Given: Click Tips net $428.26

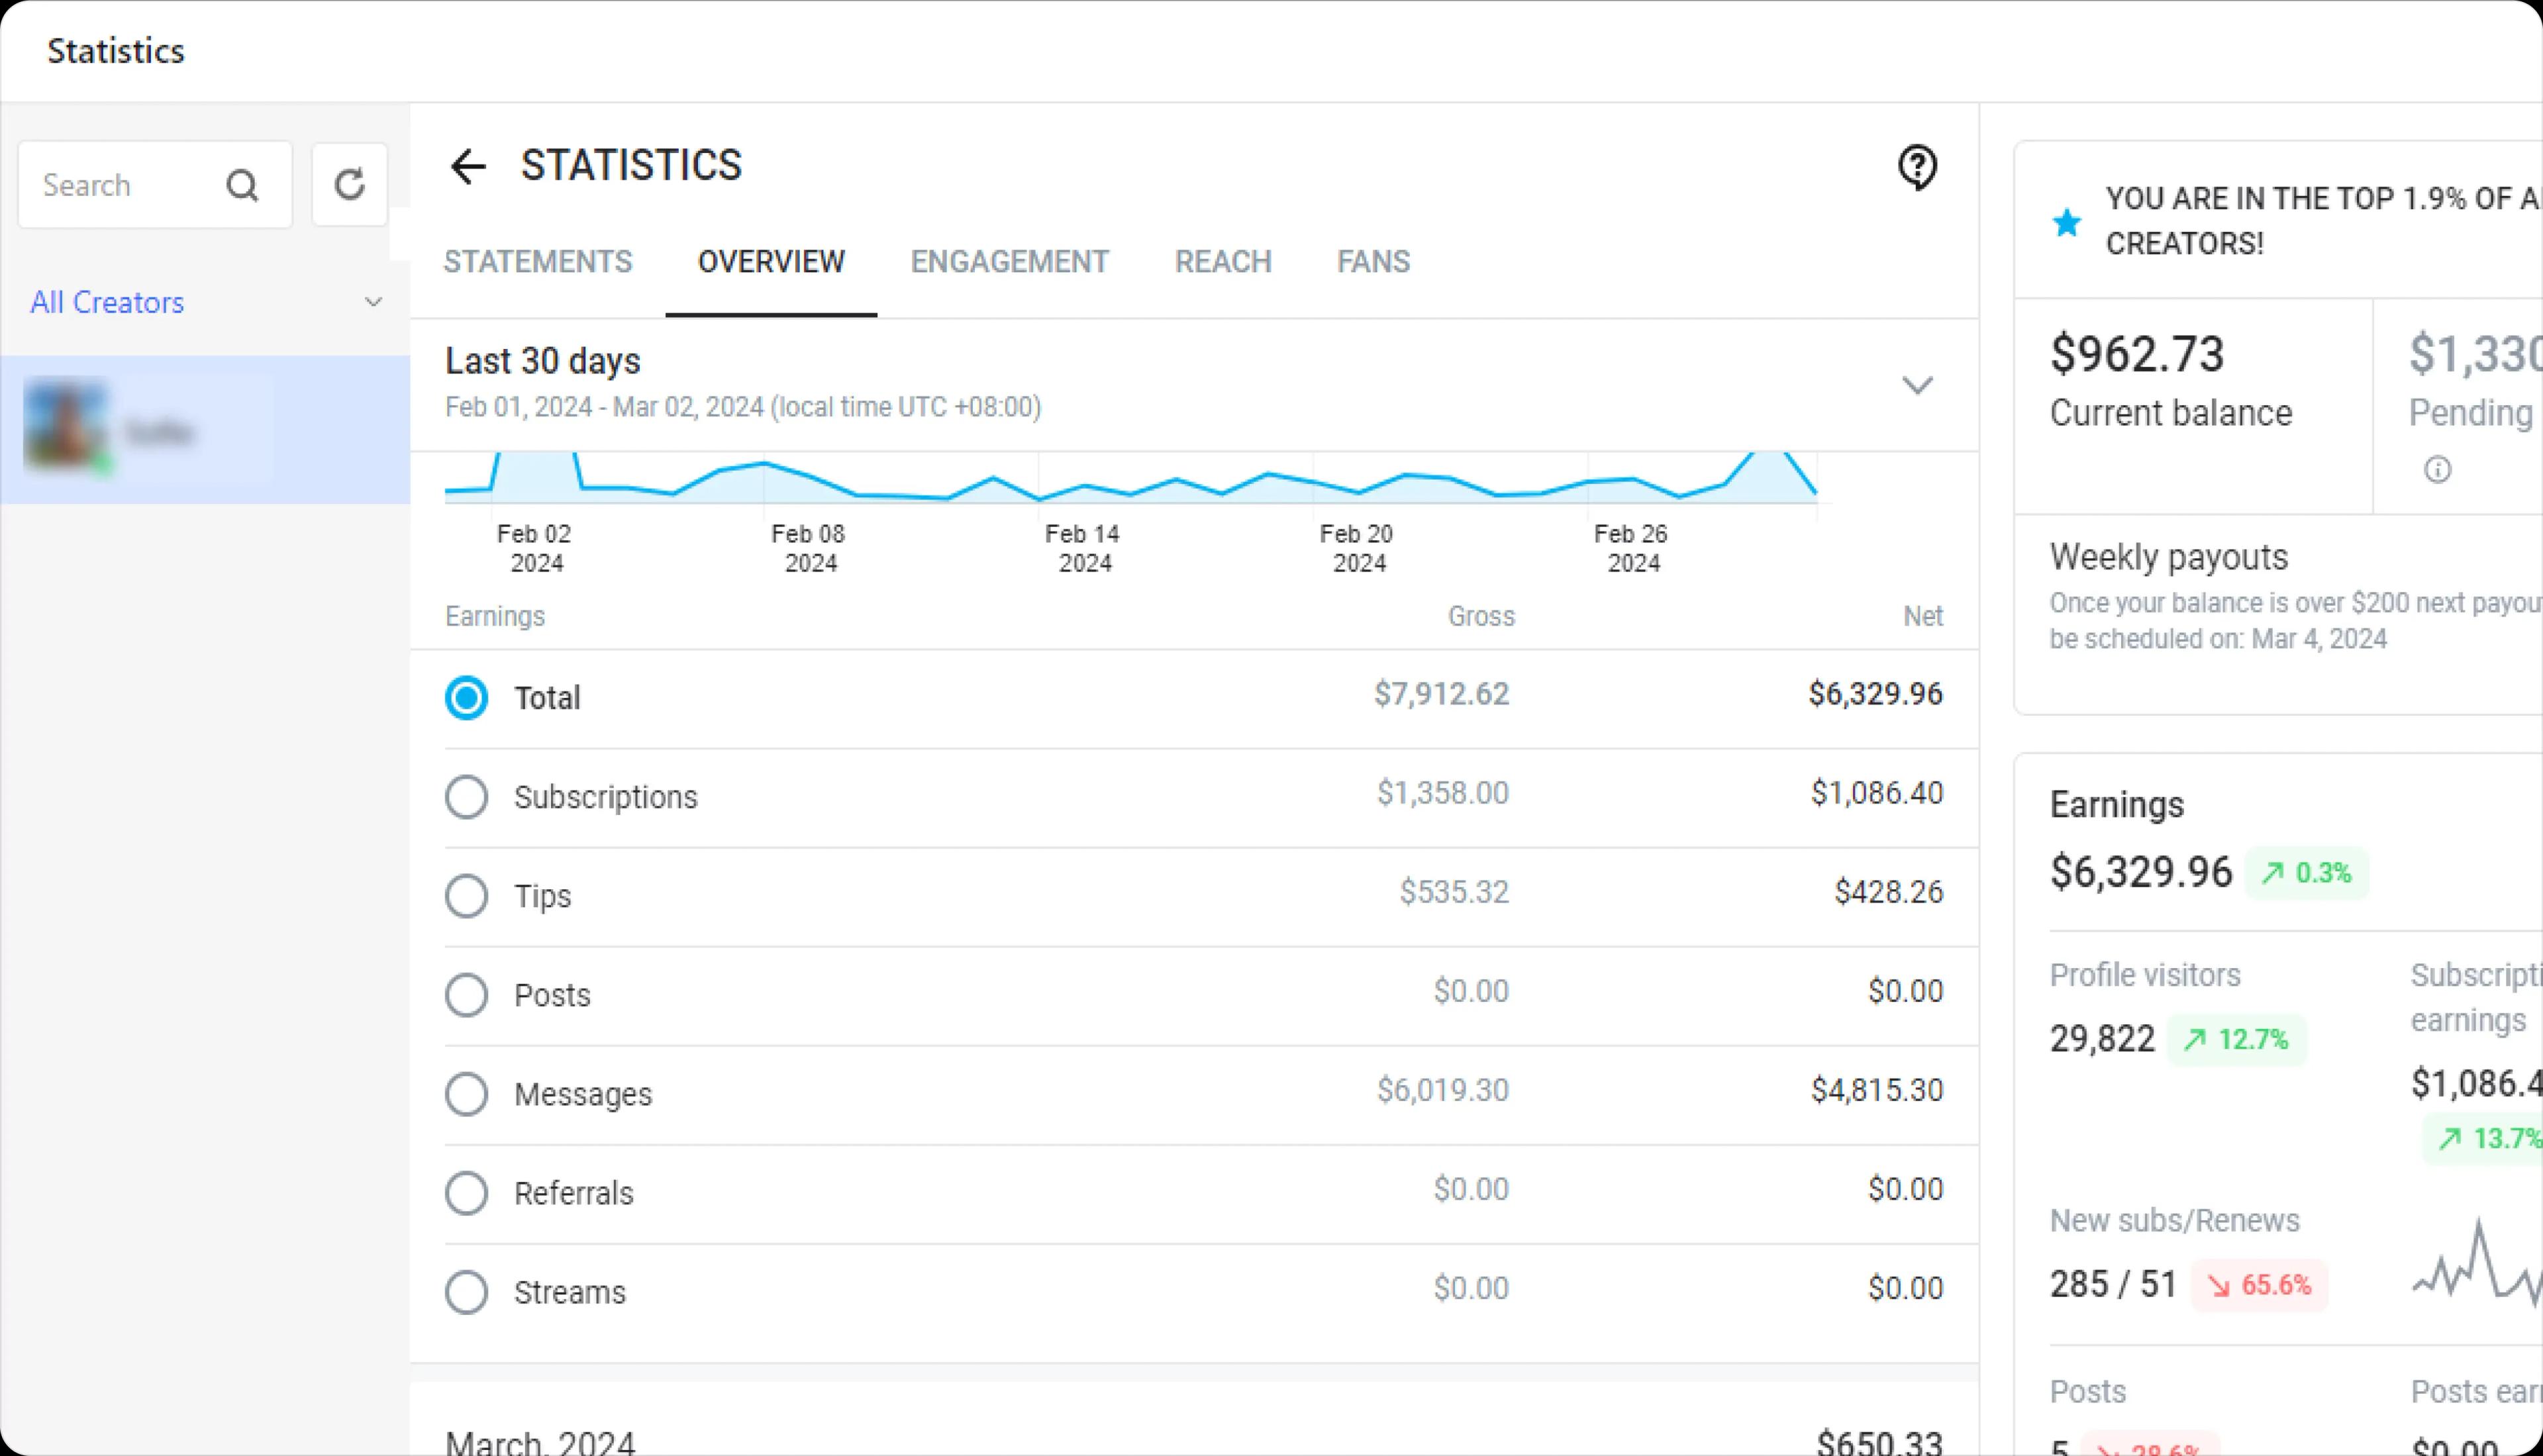Looking at the screenshot, I should click(1888, 892).
